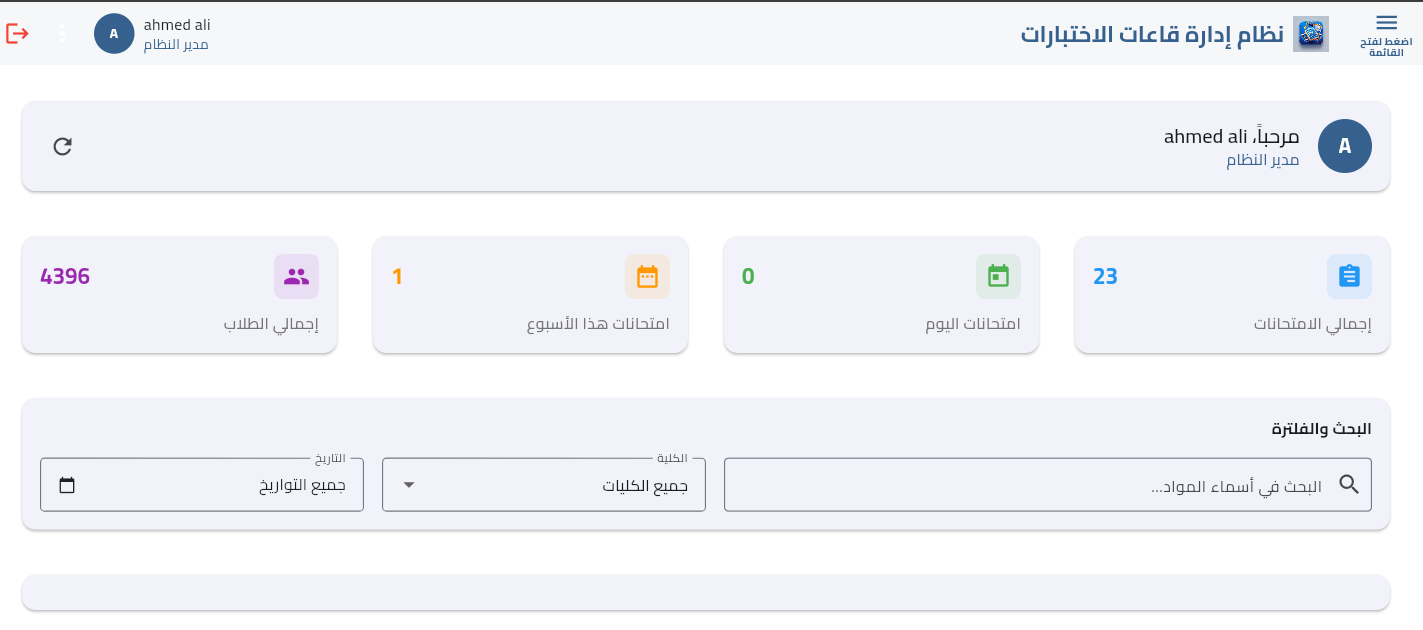Click the ahmed ali avatar in top bar
The height and width of the screenshot is (630, 1423).
[x=114, y=33]
